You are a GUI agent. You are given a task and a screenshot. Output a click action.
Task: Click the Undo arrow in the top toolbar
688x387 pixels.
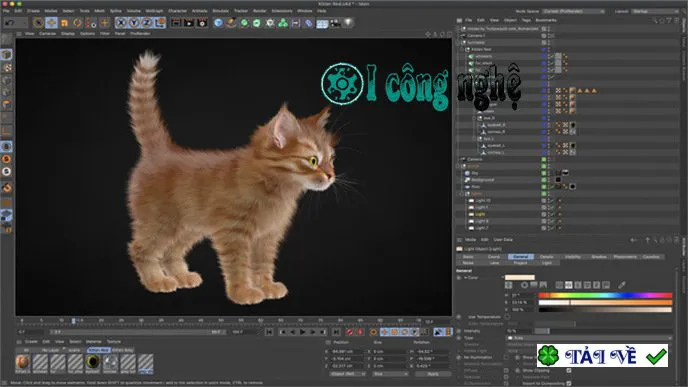coord(9,22)
